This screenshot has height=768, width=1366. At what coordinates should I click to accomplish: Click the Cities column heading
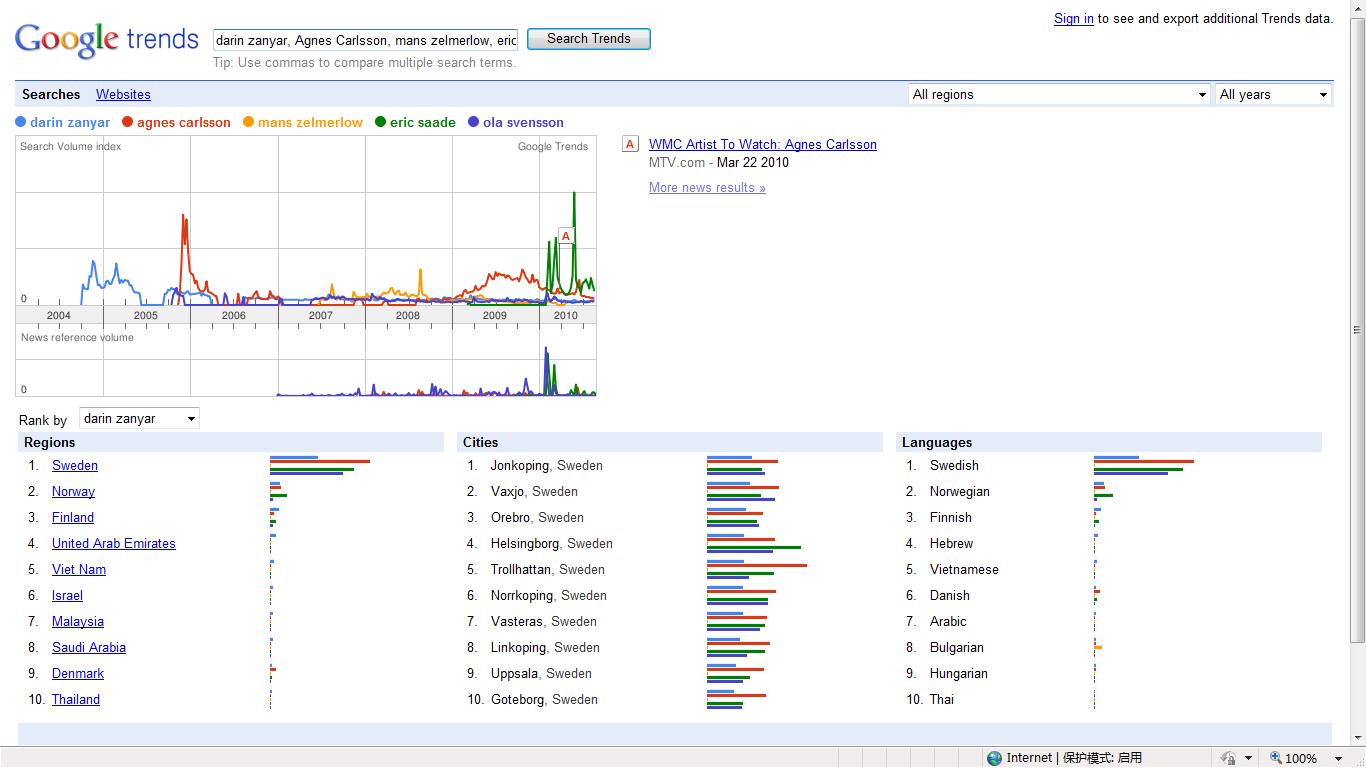pyautogui.click(x=480, y=442)
